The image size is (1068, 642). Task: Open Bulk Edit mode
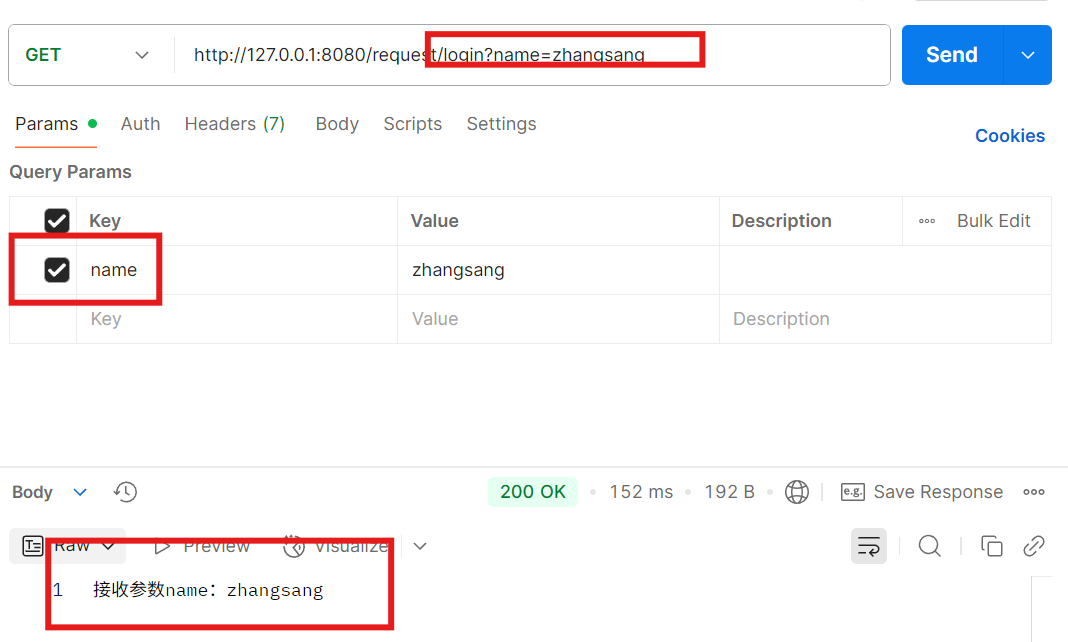993,221
